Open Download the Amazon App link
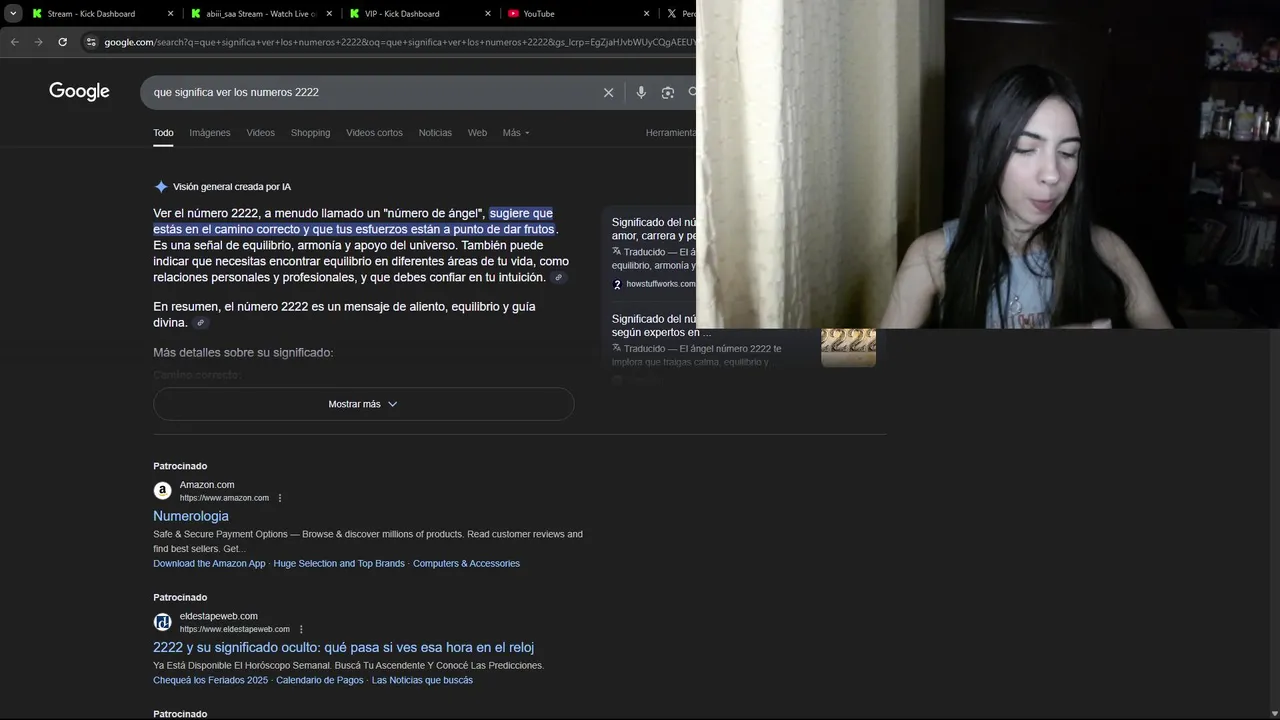 click(209, 564)
